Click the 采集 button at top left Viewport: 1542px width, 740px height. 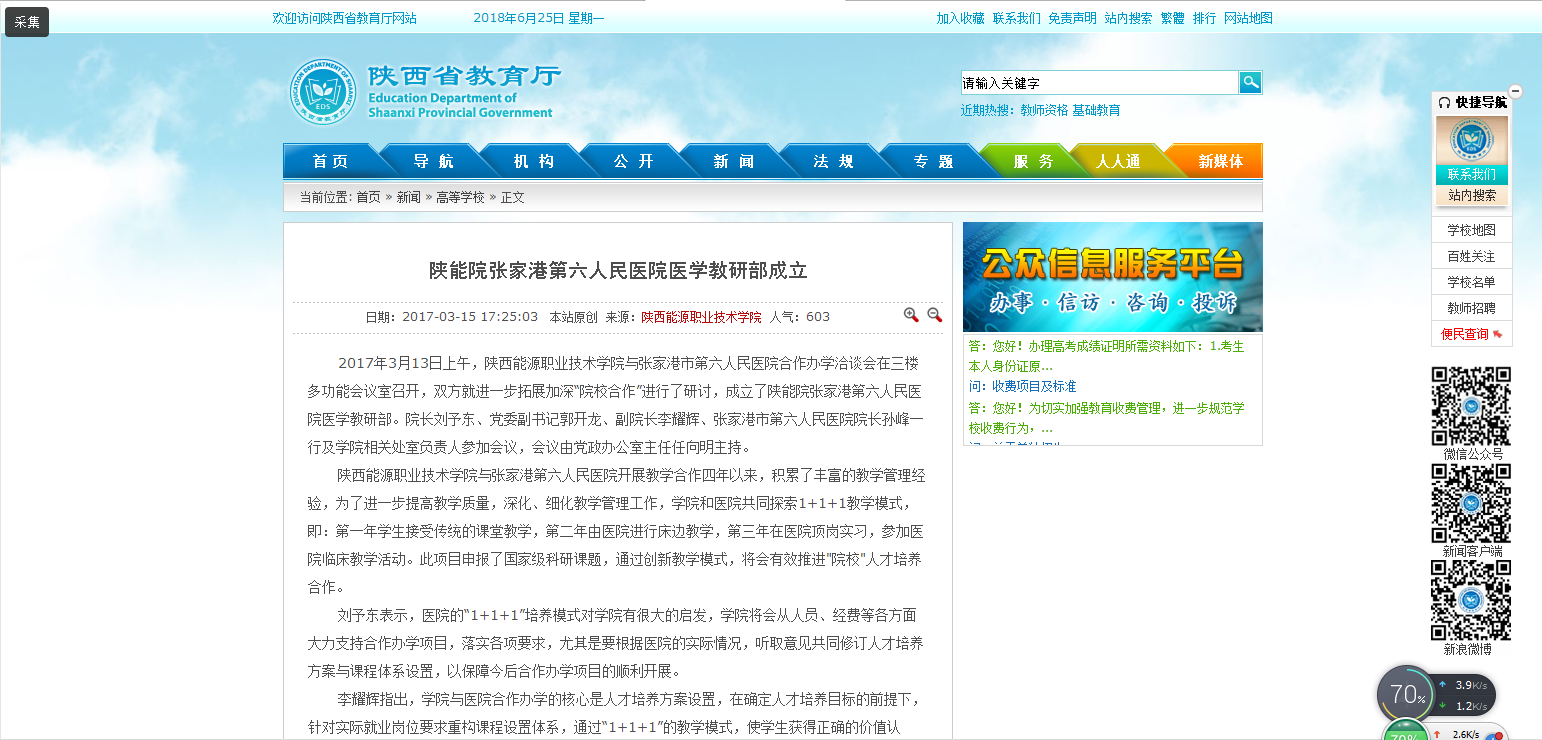[27, 22]
